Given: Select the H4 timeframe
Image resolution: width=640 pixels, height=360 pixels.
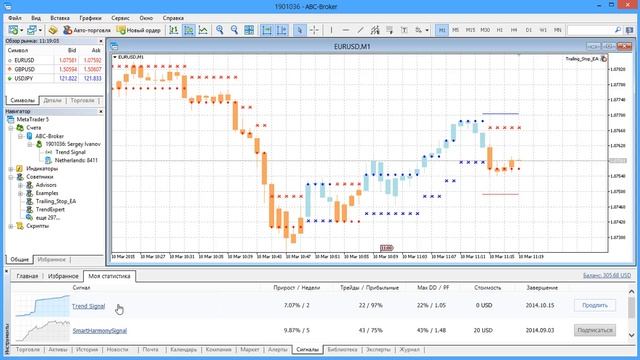Looking at the screenshot, I should pos(514,30).
